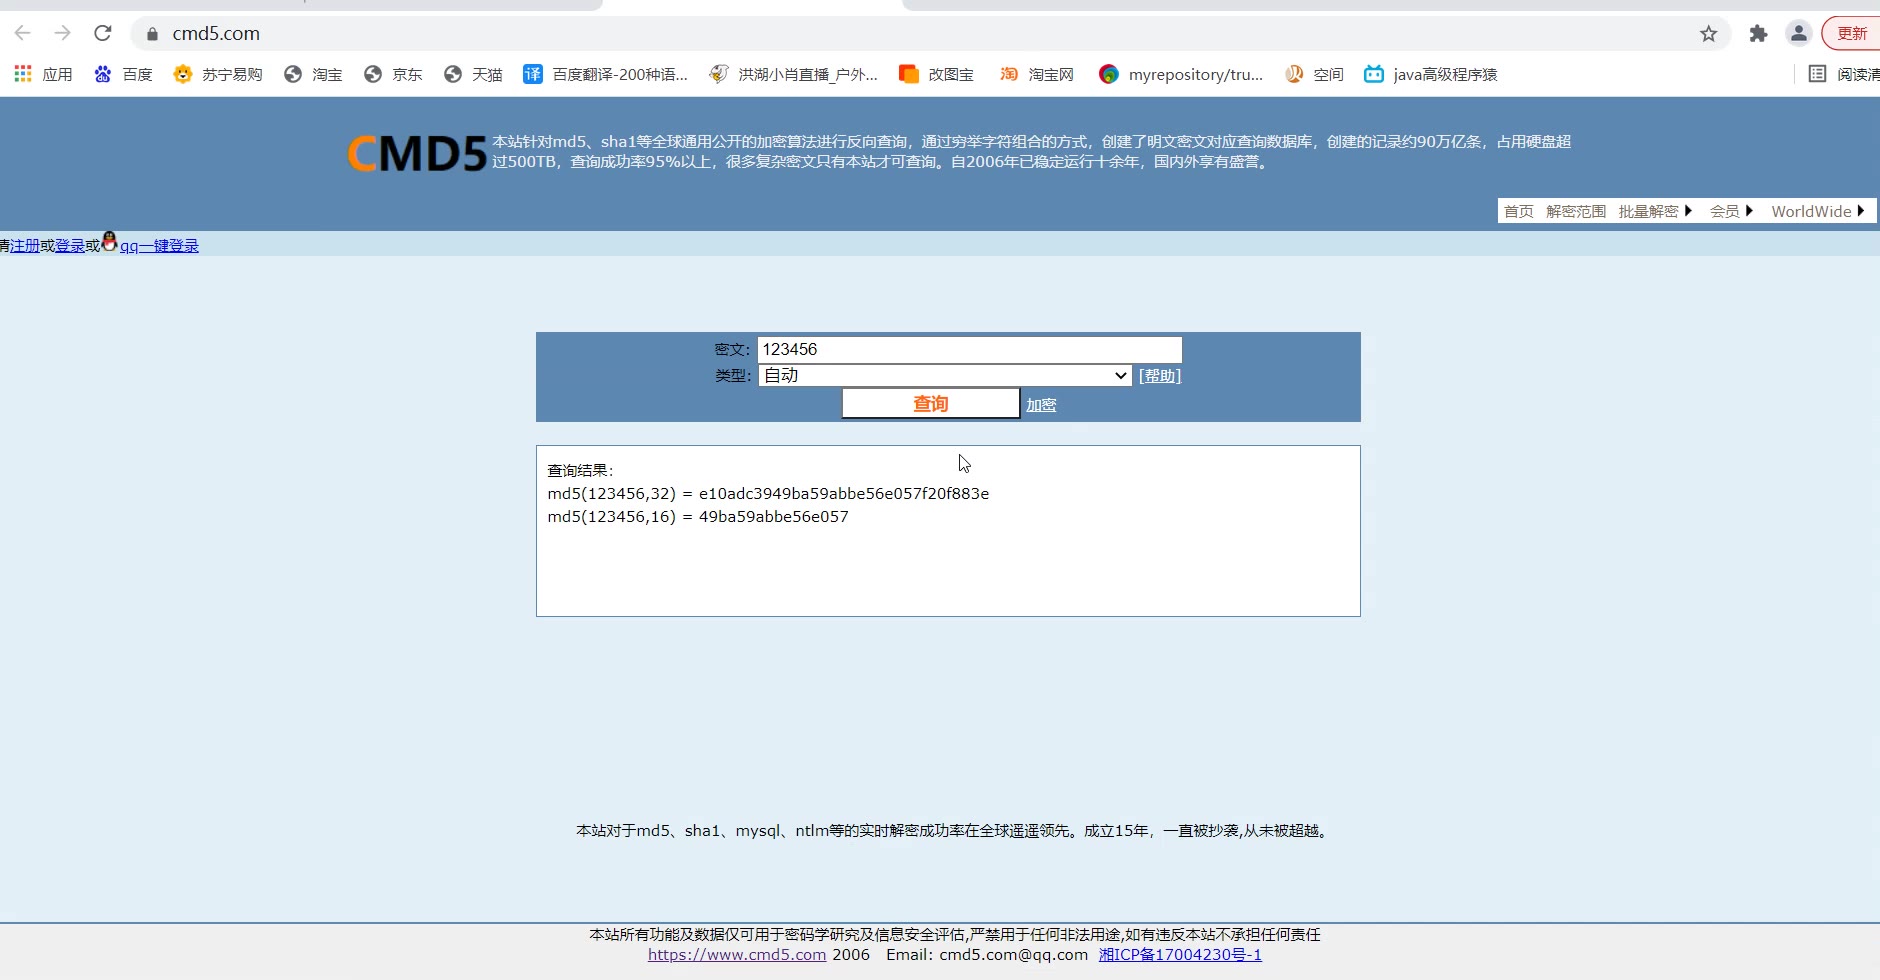The height and width of the screenshot is (980, 1880).
Task: Reload the cmd5.com page
Action: point(102,33)
